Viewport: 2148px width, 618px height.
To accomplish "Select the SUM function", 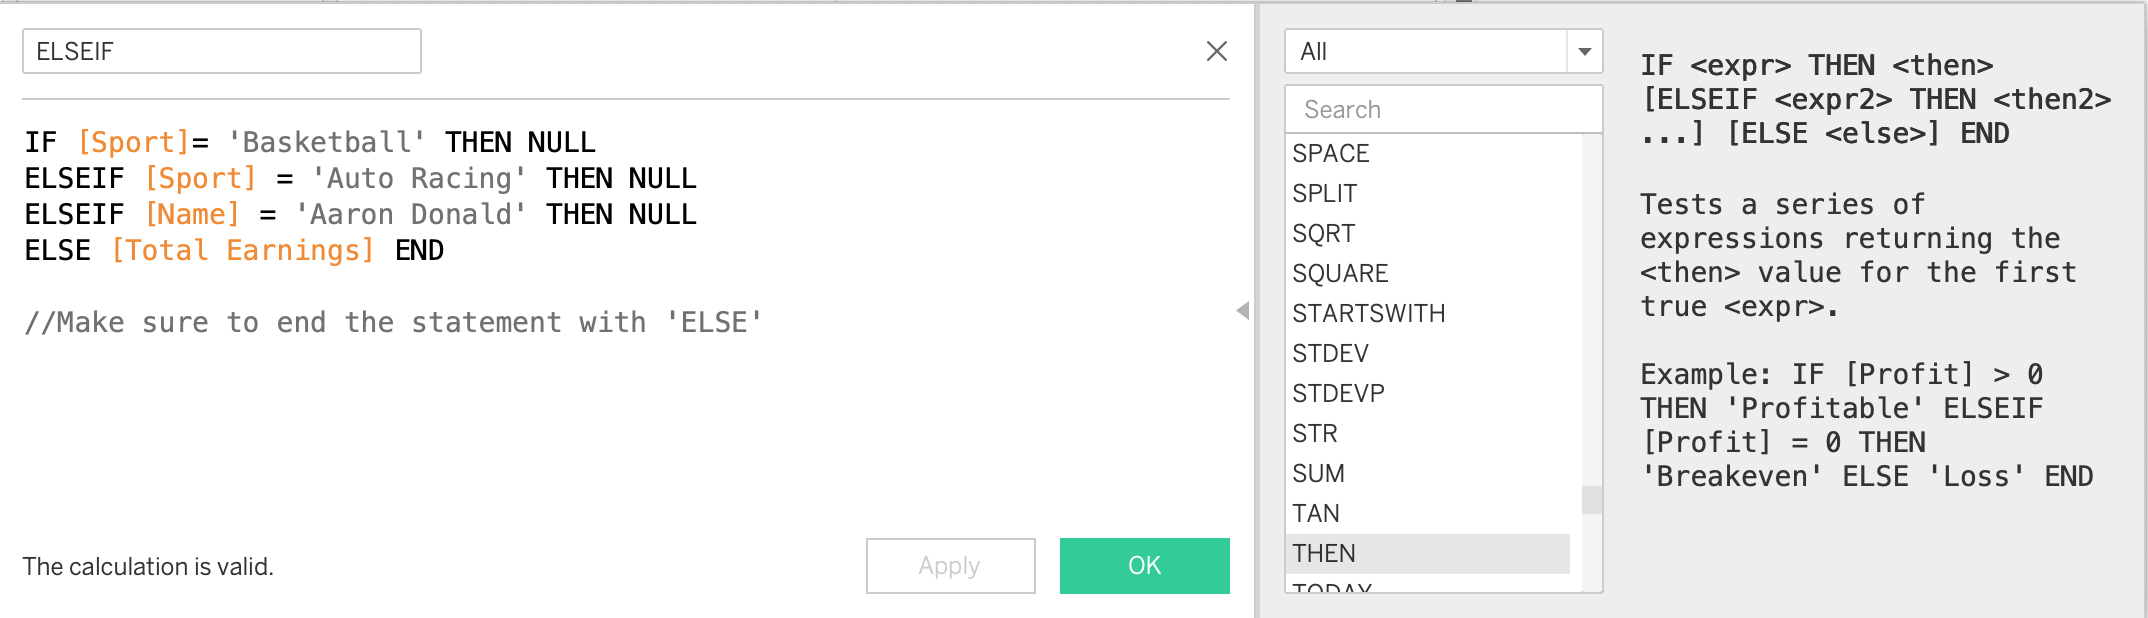I will (x=1318, y=474).
